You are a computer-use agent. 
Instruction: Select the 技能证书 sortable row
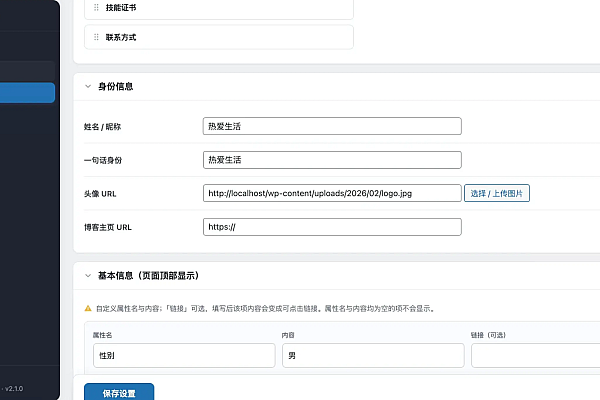(x=219, y=8)
